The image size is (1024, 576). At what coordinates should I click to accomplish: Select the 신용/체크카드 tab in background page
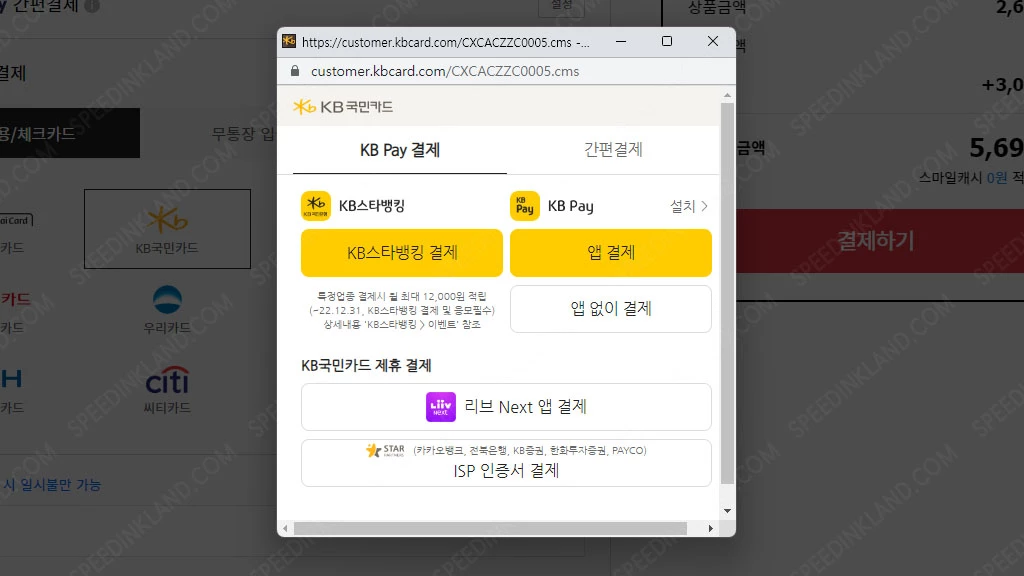pos(70,133)
